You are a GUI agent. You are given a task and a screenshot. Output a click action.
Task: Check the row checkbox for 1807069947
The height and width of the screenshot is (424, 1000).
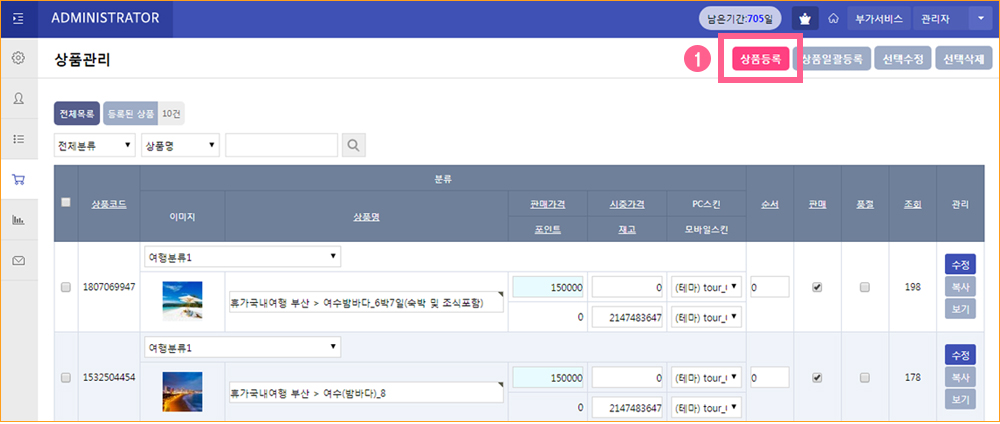[x=66, y=288]
